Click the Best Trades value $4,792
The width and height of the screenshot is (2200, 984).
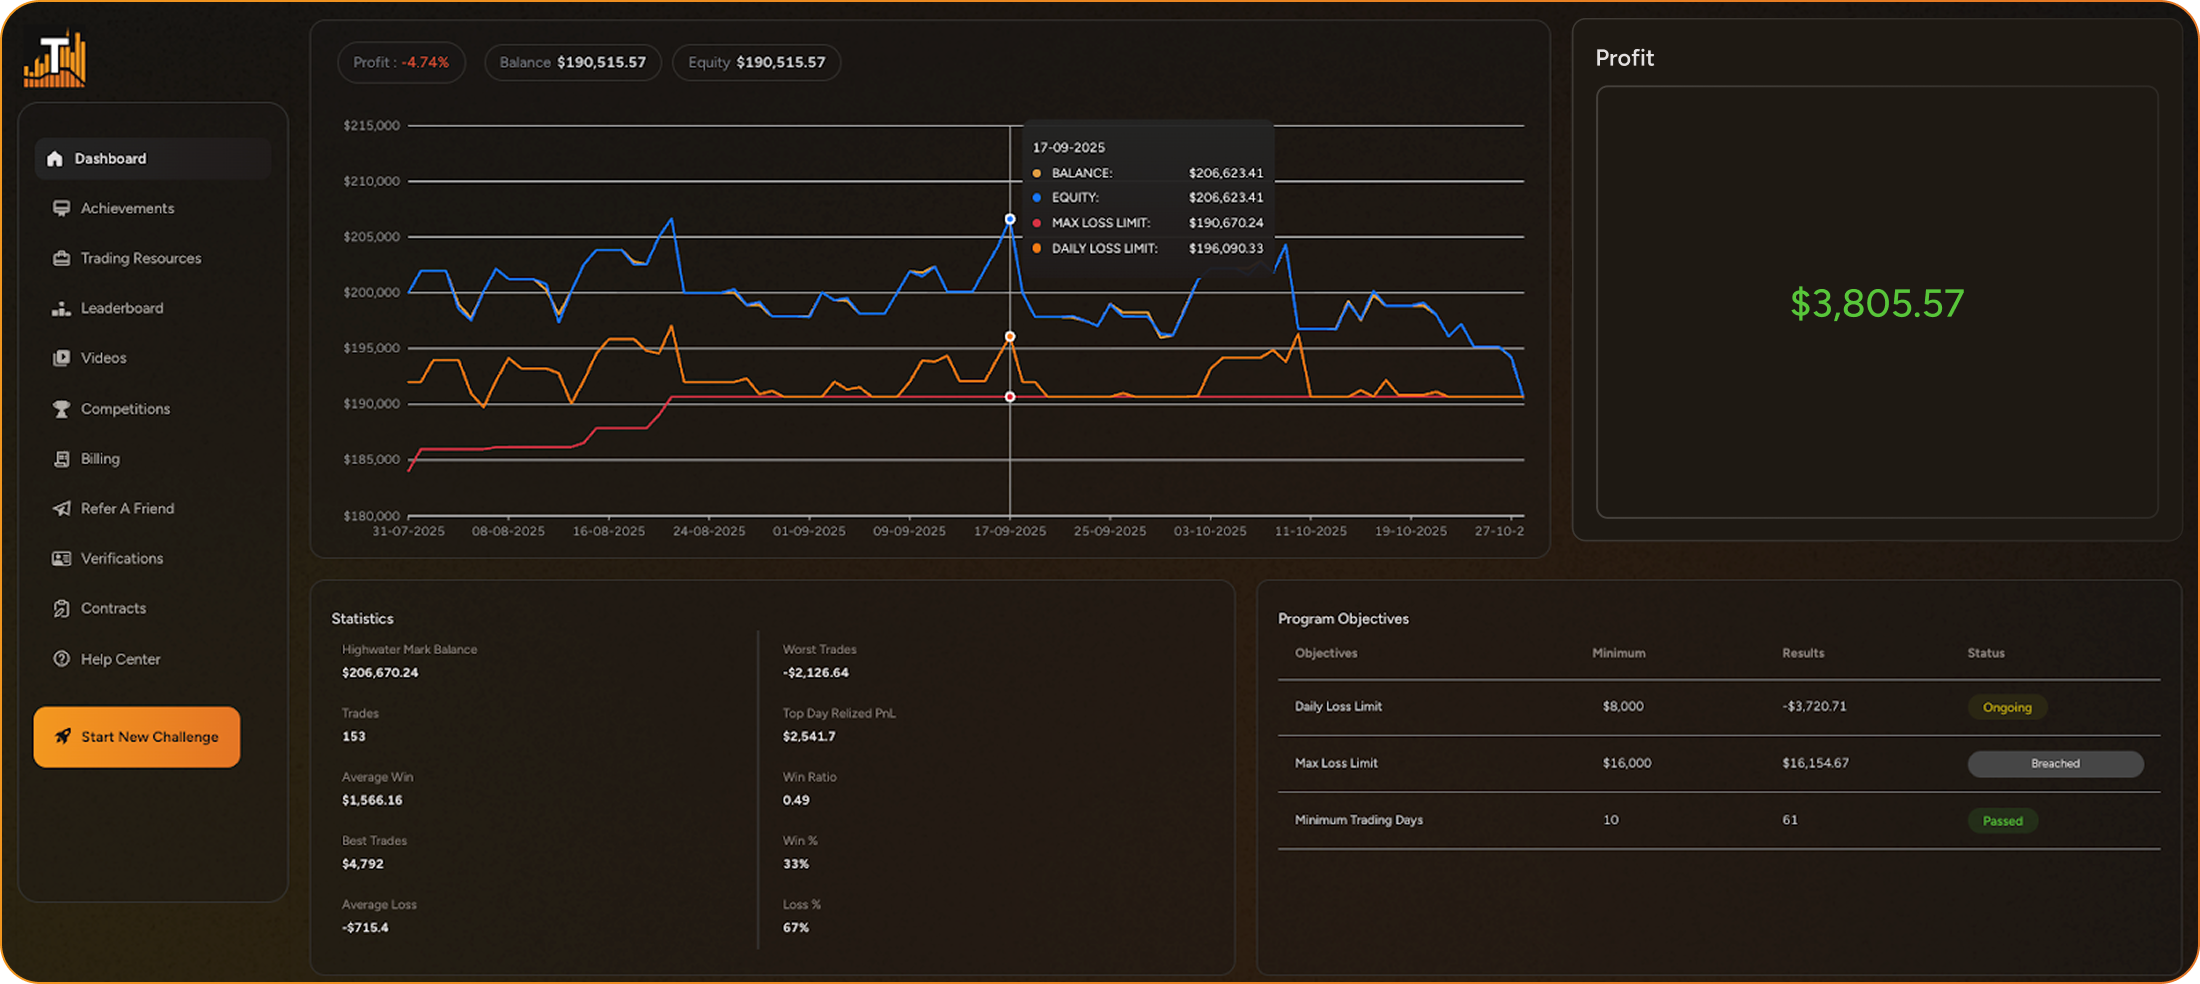pyautogui.click(x=362, y=864)
